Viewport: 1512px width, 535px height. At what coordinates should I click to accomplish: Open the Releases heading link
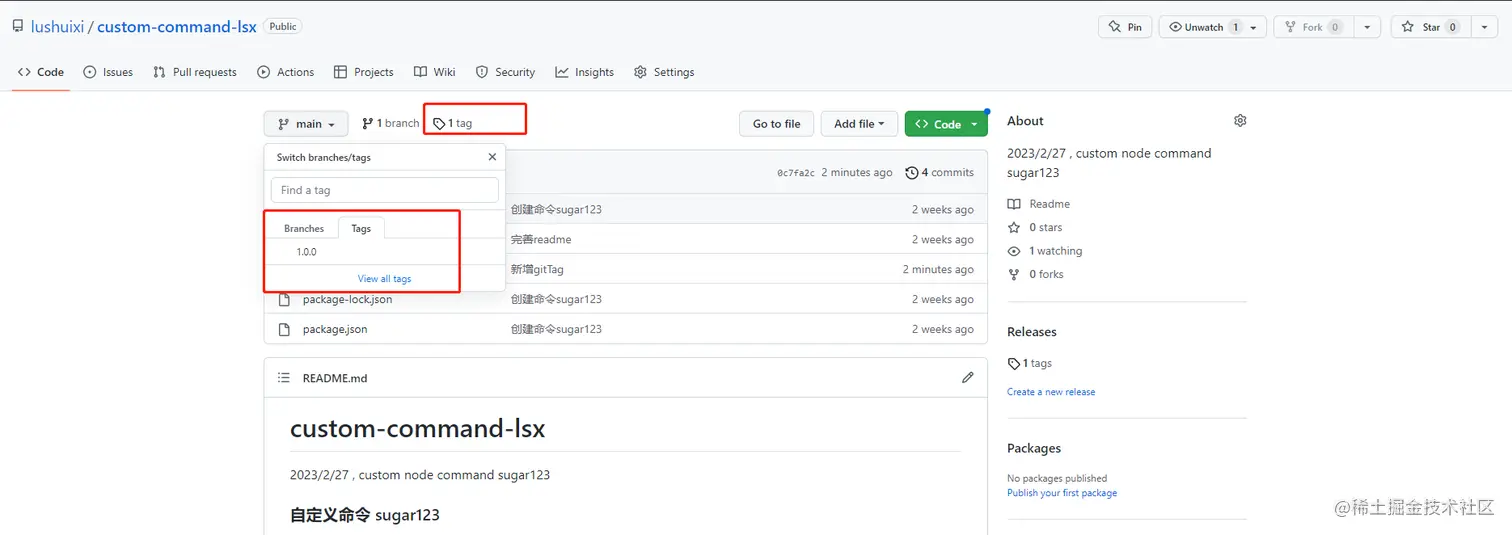(x=1032, y=332)
